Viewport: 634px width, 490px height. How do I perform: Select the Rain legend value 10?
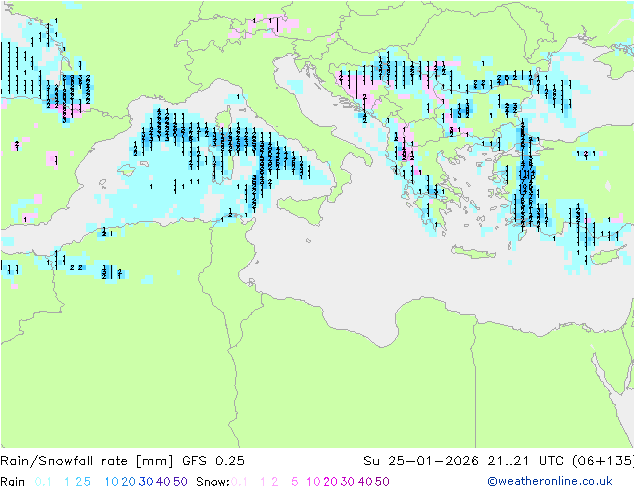click(111, 482)
